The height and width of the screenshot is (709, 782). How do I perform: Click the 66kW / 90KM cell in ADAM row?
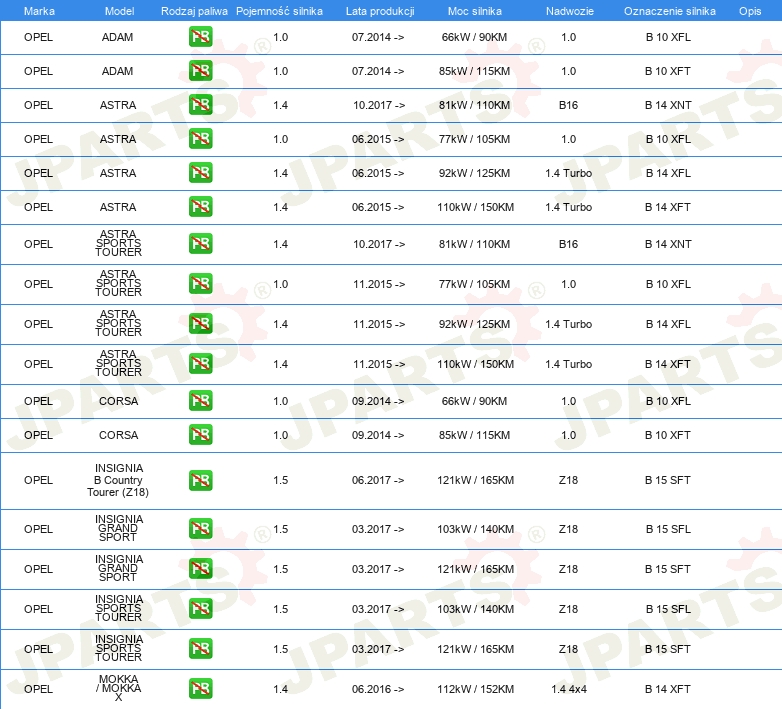tap(474, 37)
